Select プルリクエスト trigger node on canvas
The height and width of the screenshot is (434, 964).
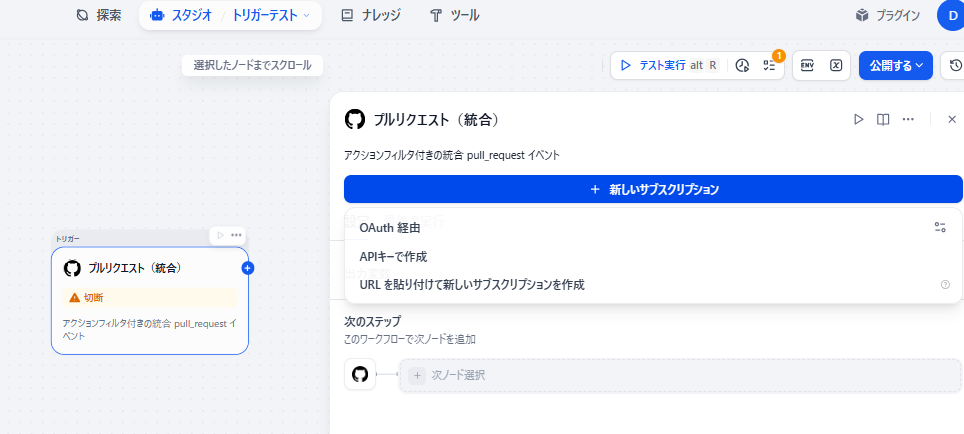tap(149, 301)
